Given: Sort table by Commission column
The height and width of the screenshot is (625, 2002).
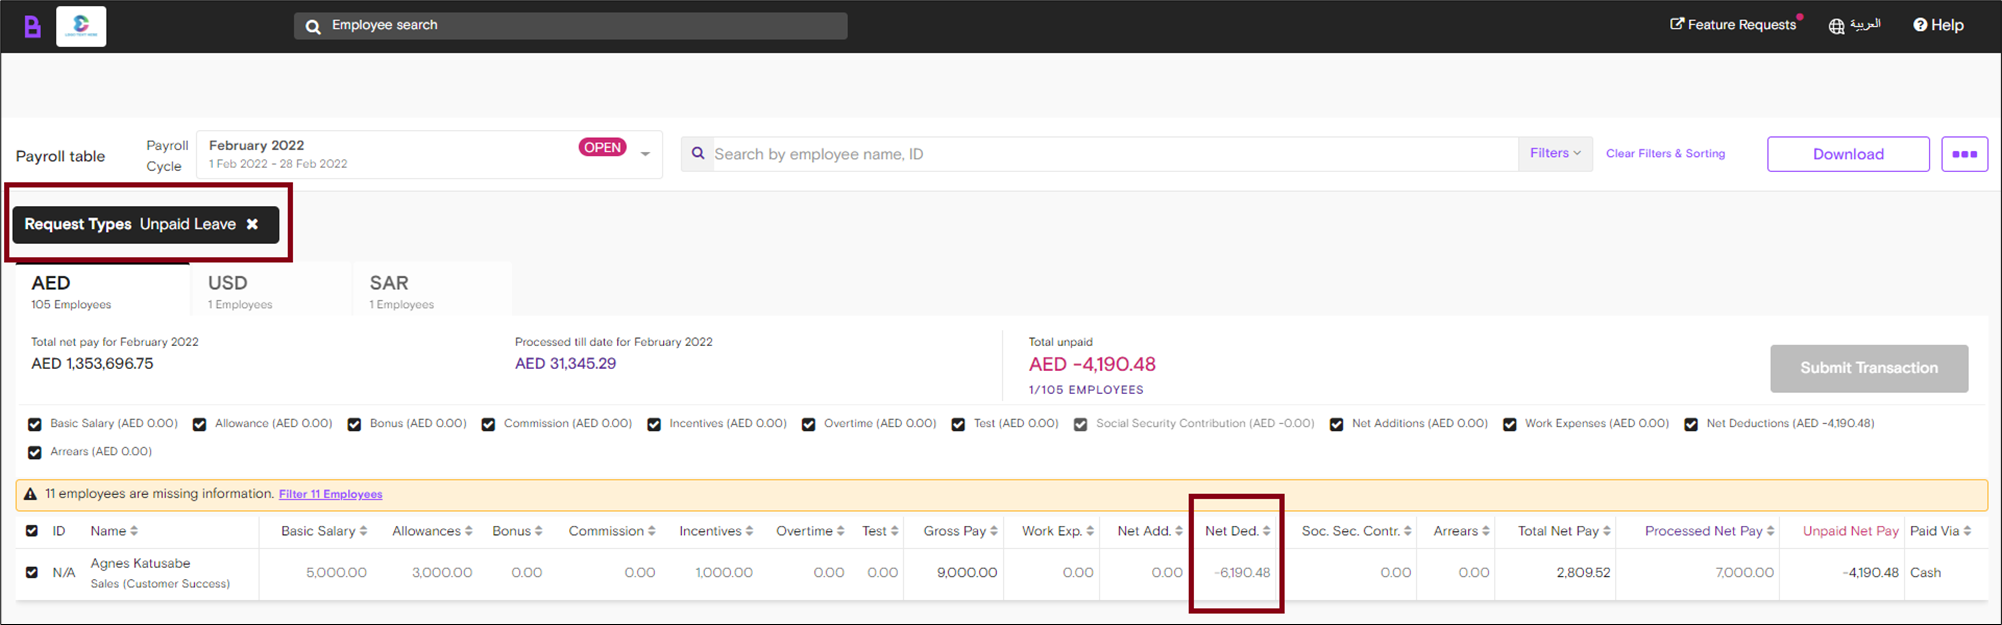Looking at the screenshot, I should pyautogui.click(x=612, y=531).
